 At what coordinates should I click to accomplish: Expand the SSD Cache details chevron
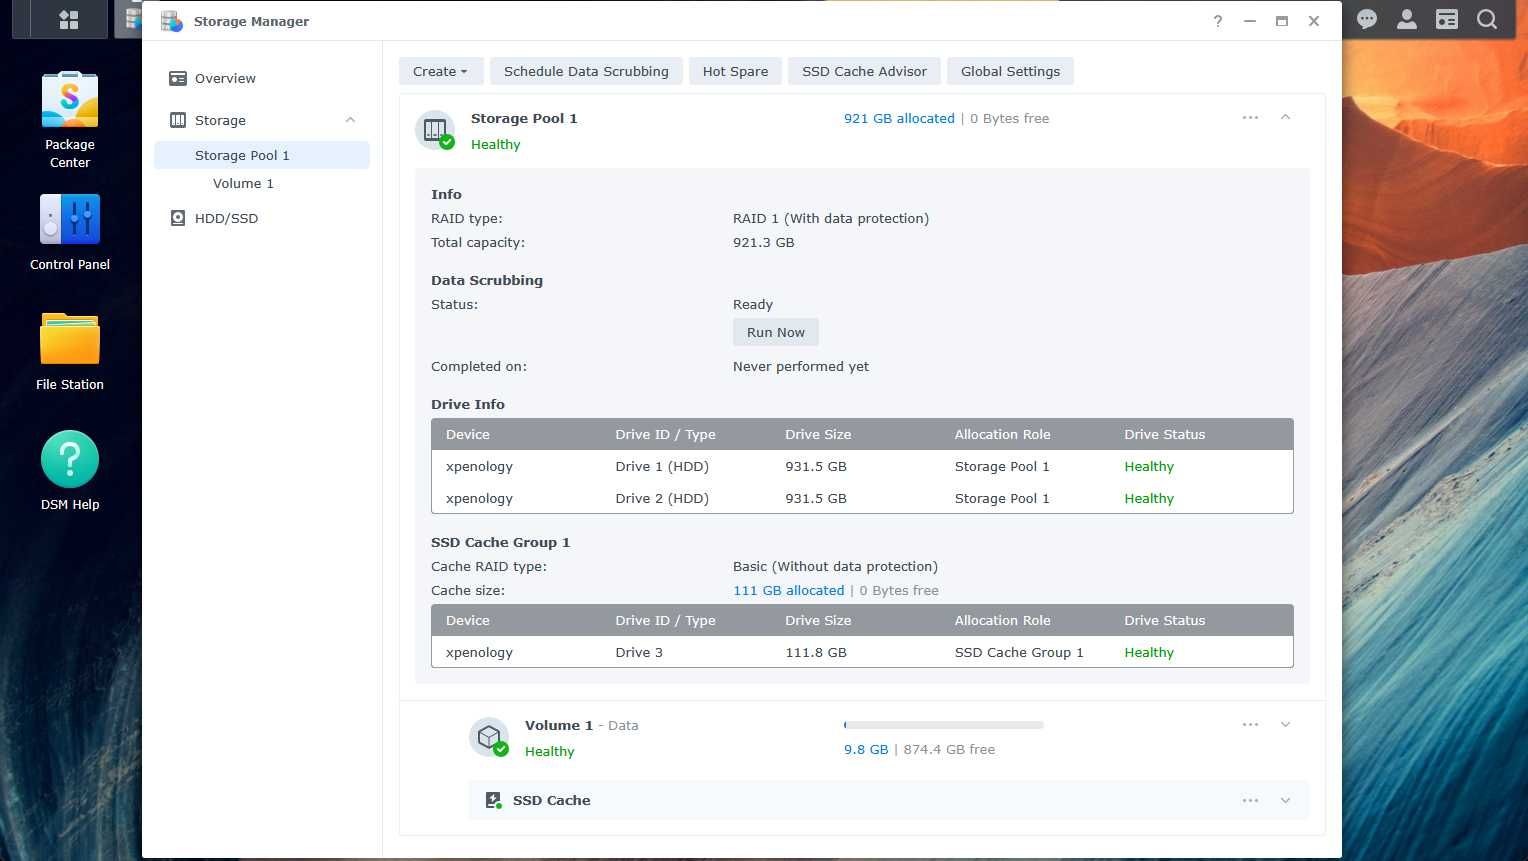[x=1286, y=800]
